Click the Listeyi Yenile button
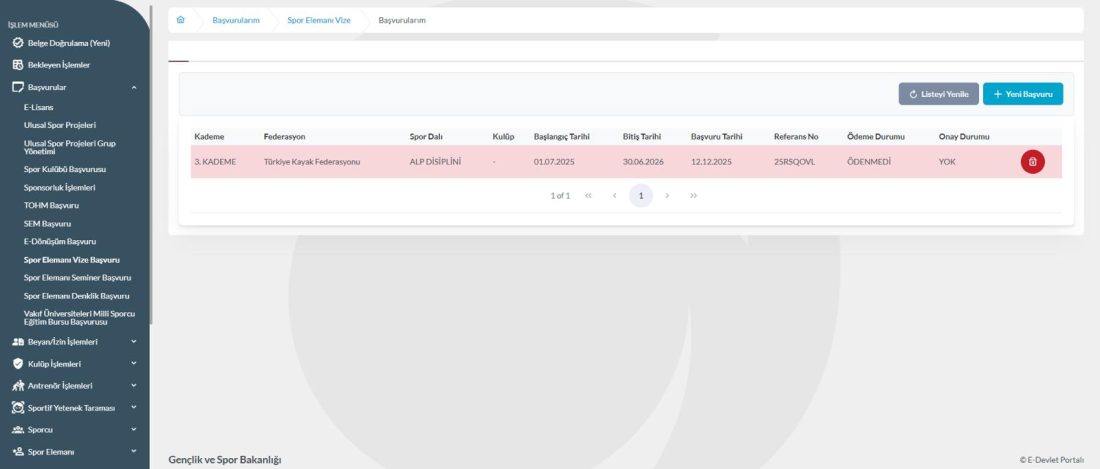 (x=936, y=94)
